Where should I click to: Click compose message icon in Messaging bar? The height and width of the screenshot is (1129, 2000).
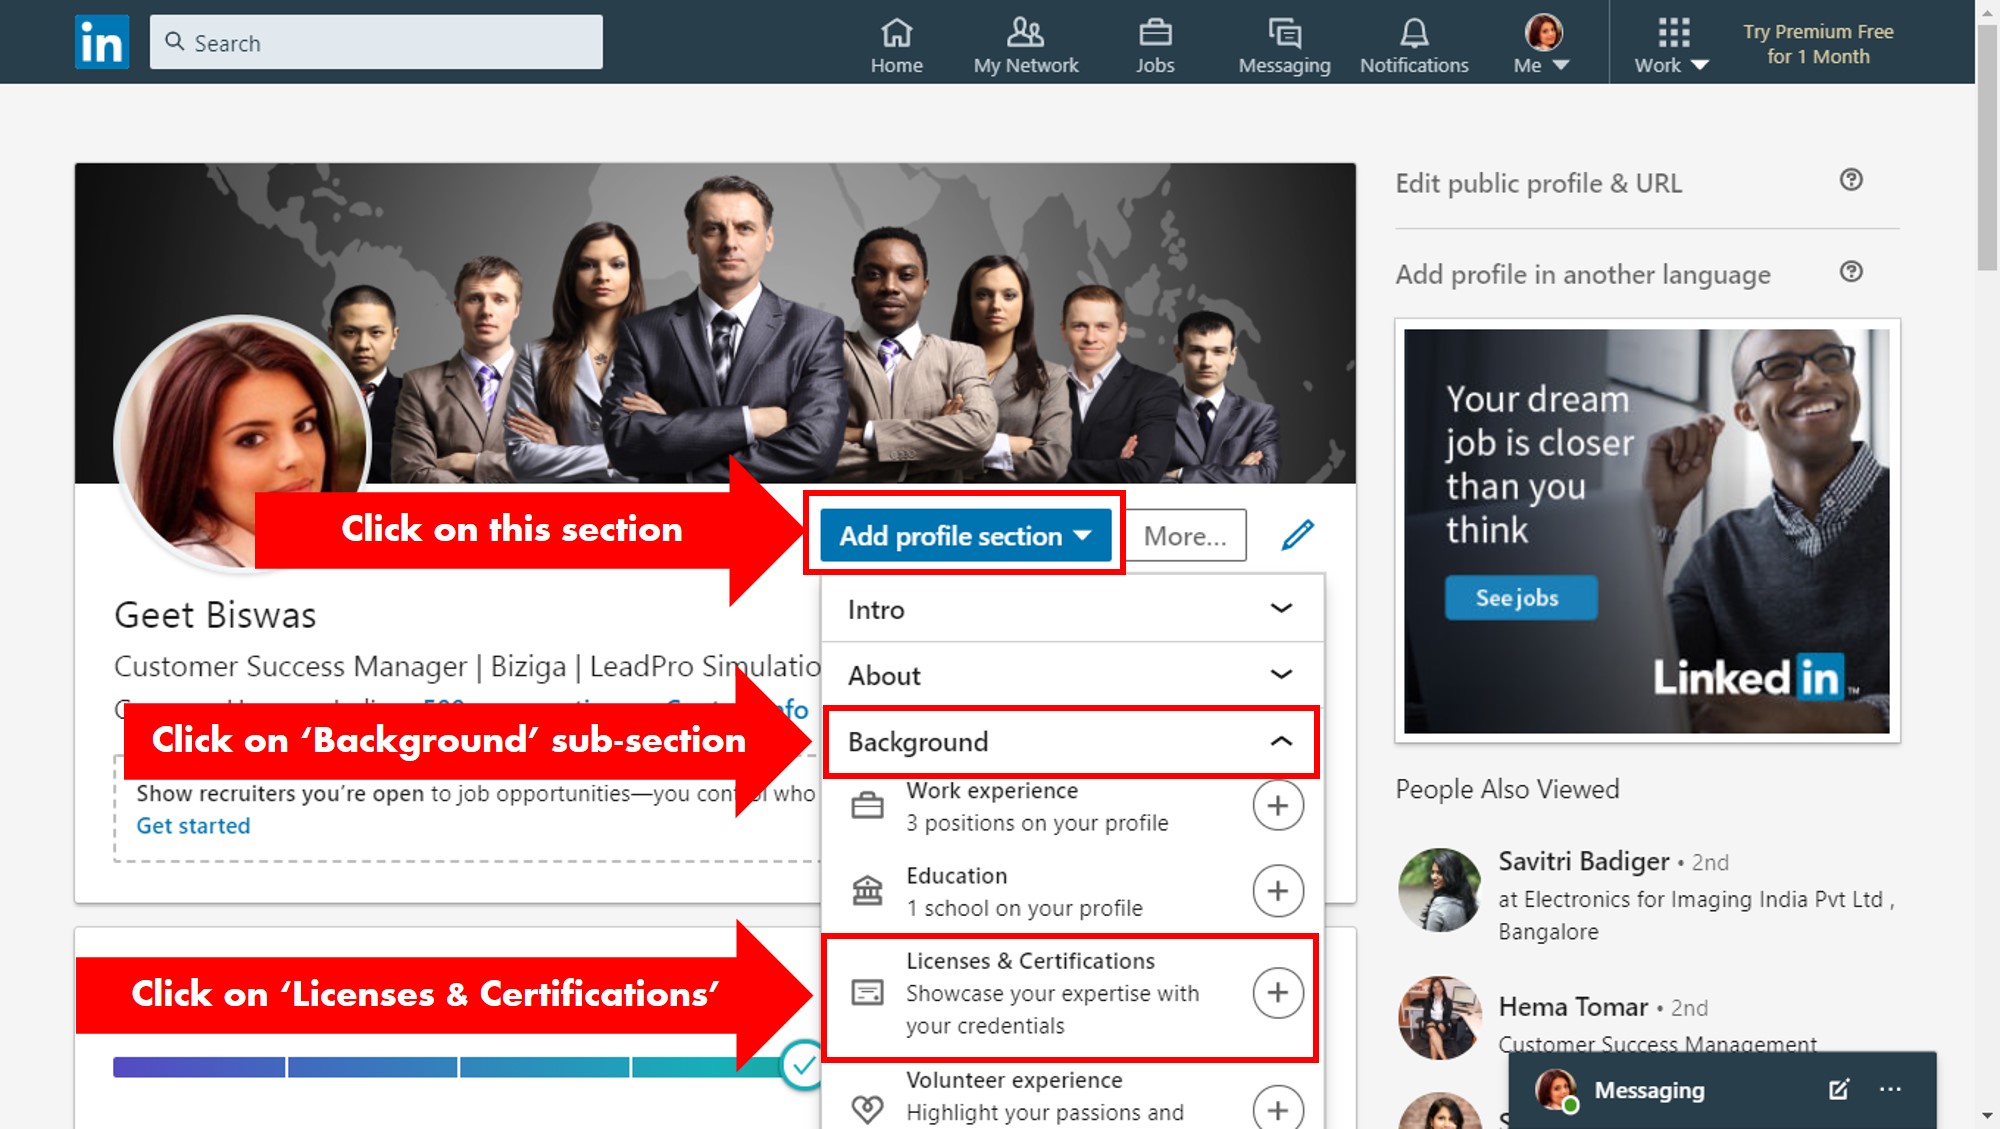(x=1838, y=1090)
